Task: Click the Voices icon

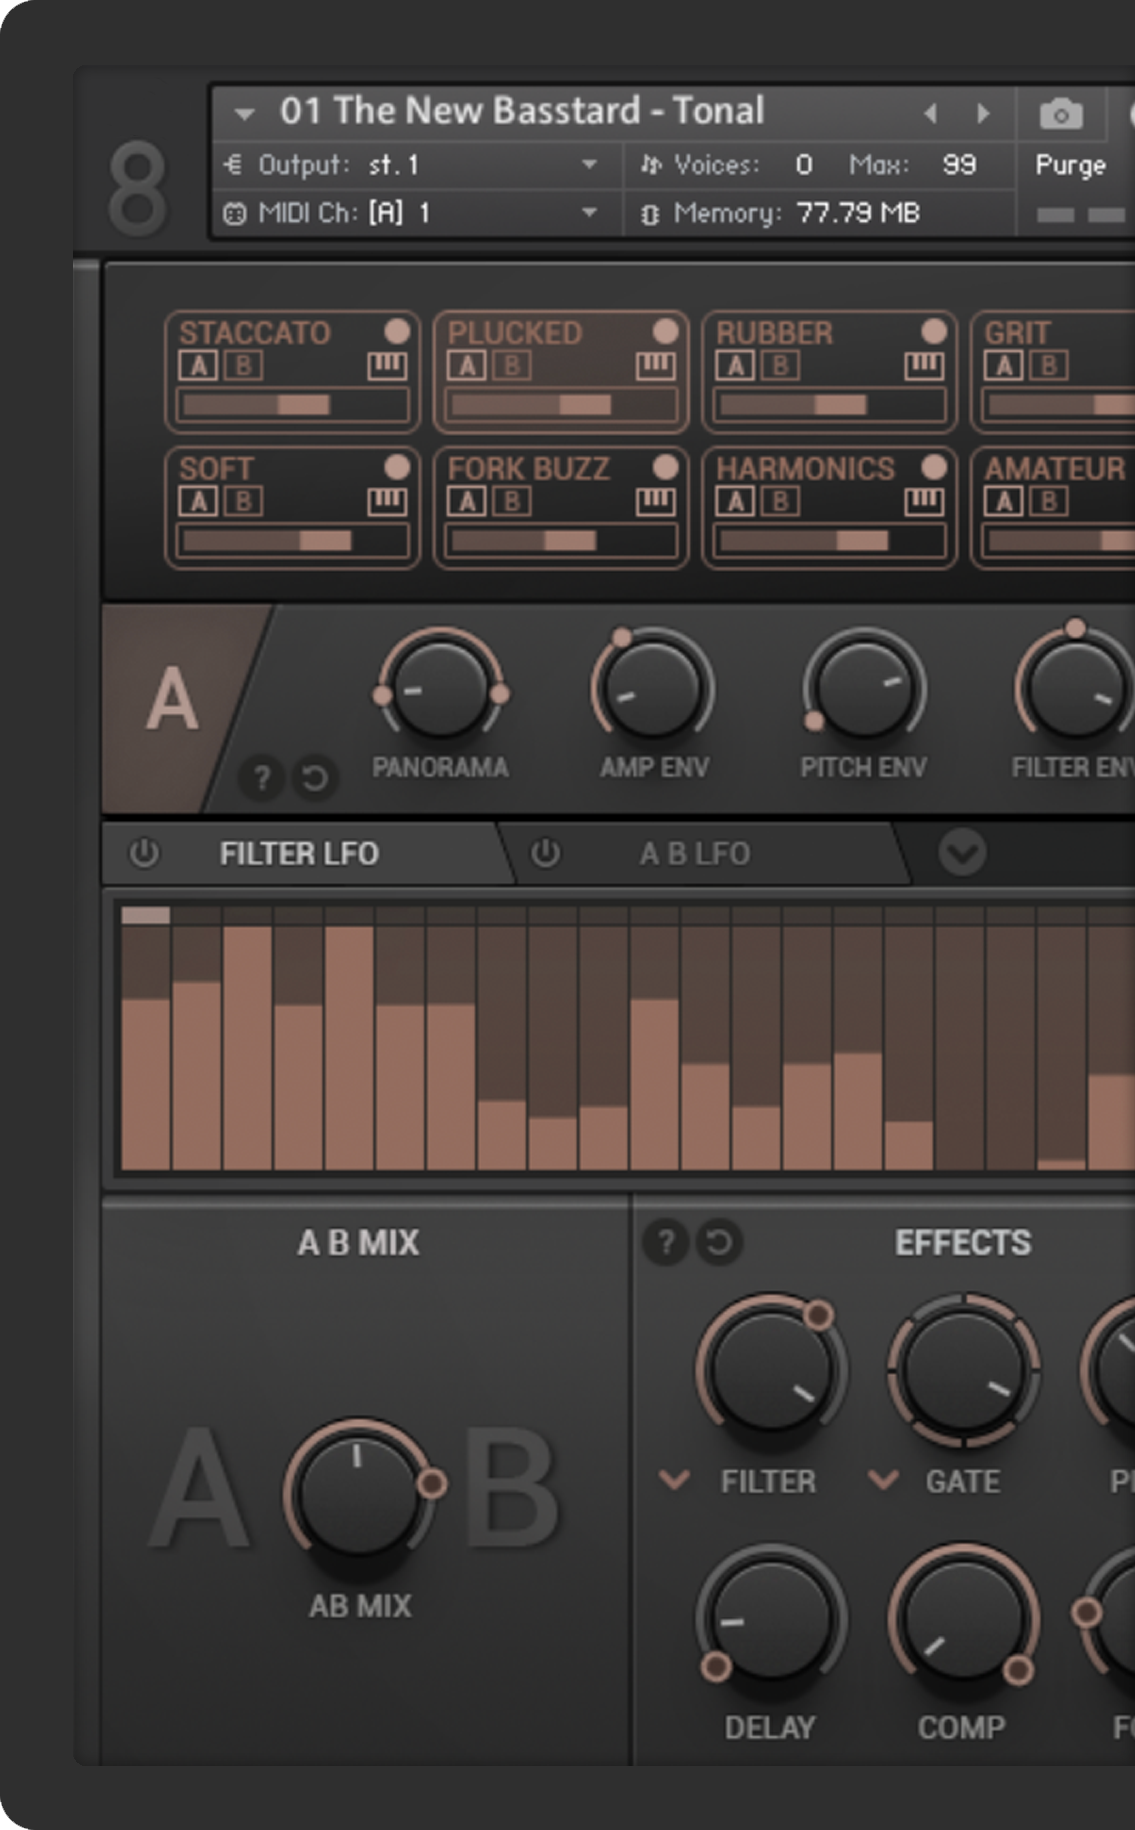Action: pos(650,164)
